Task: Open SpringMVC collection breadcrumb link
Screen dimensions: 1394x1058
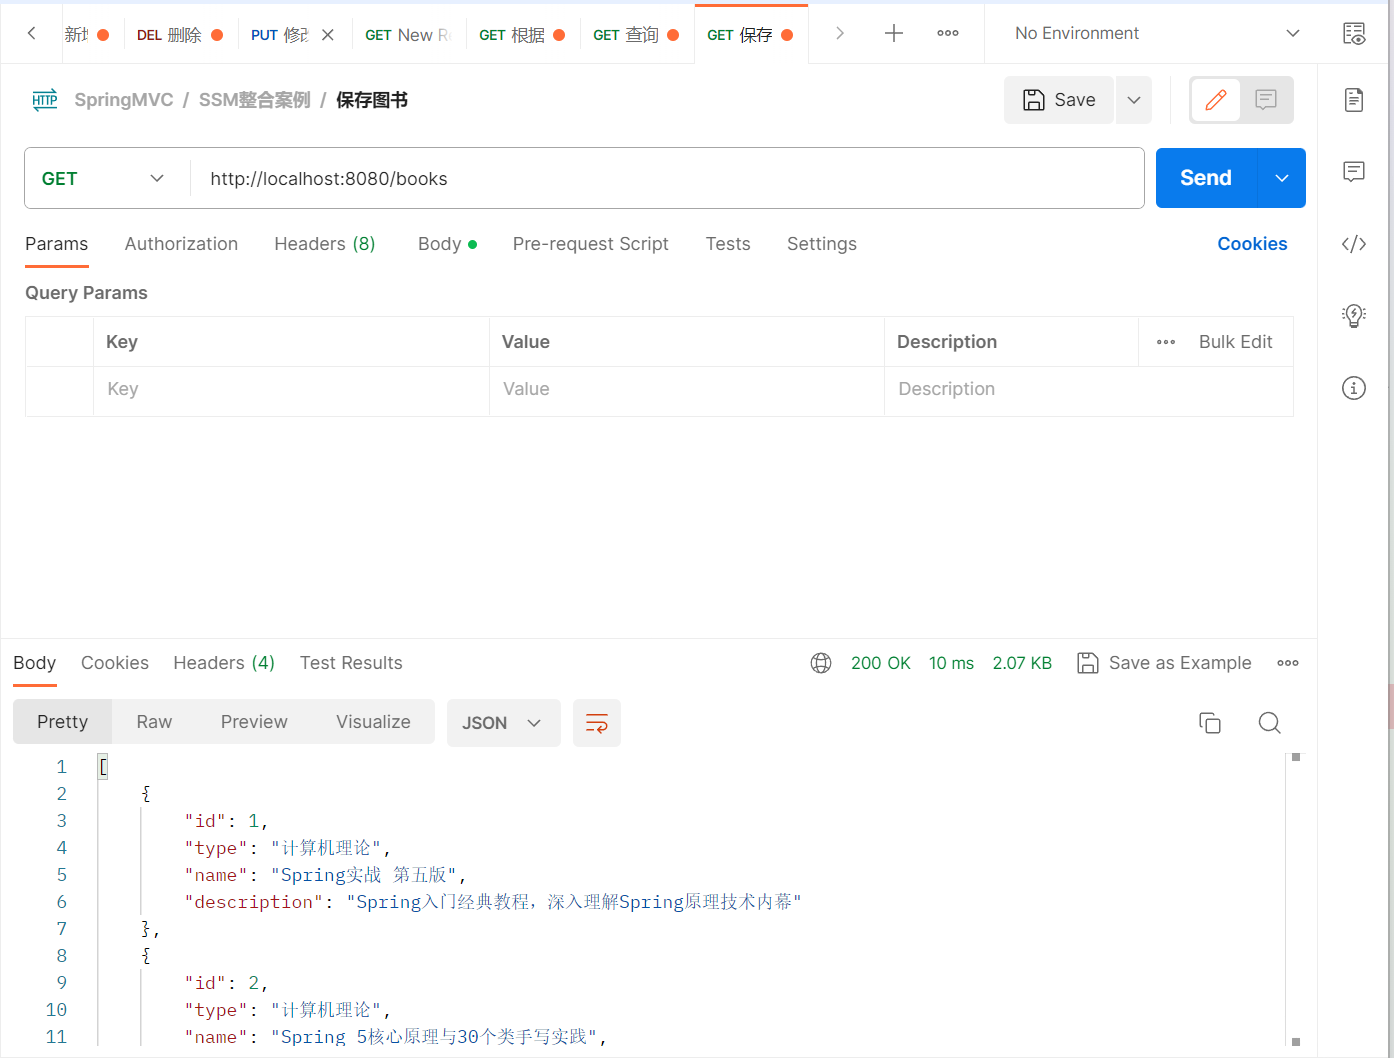Action: coord(124,100)
